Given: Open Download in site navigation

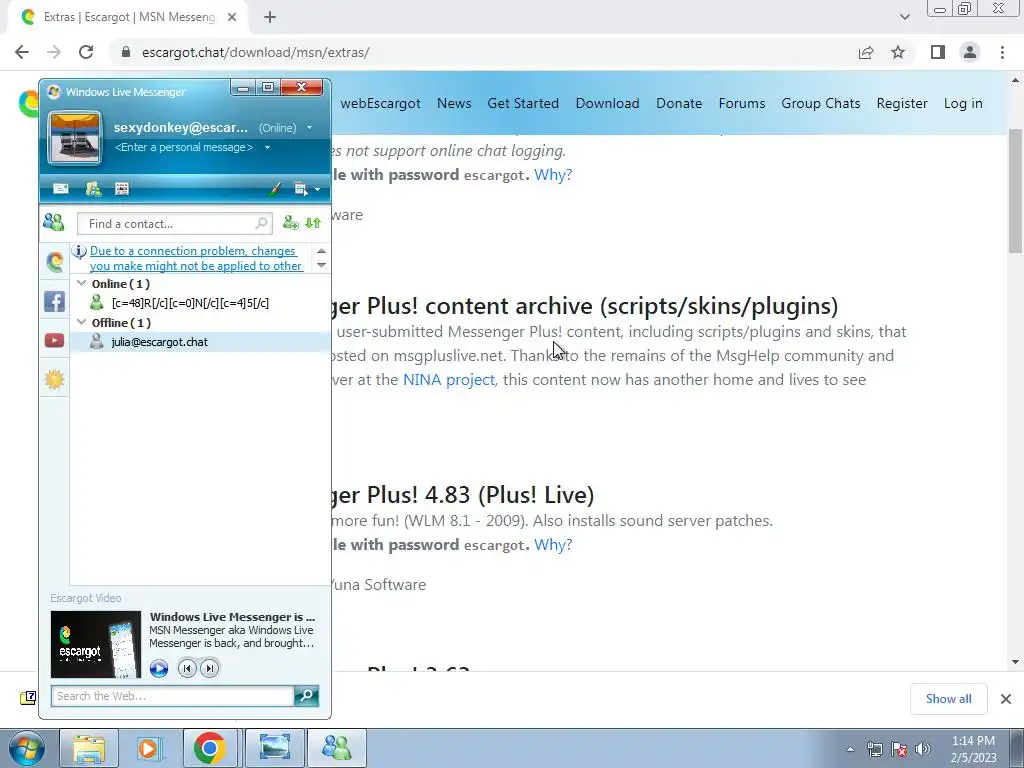Looking at the screenshot, I should pyautogui.click(x=607, y=103).
